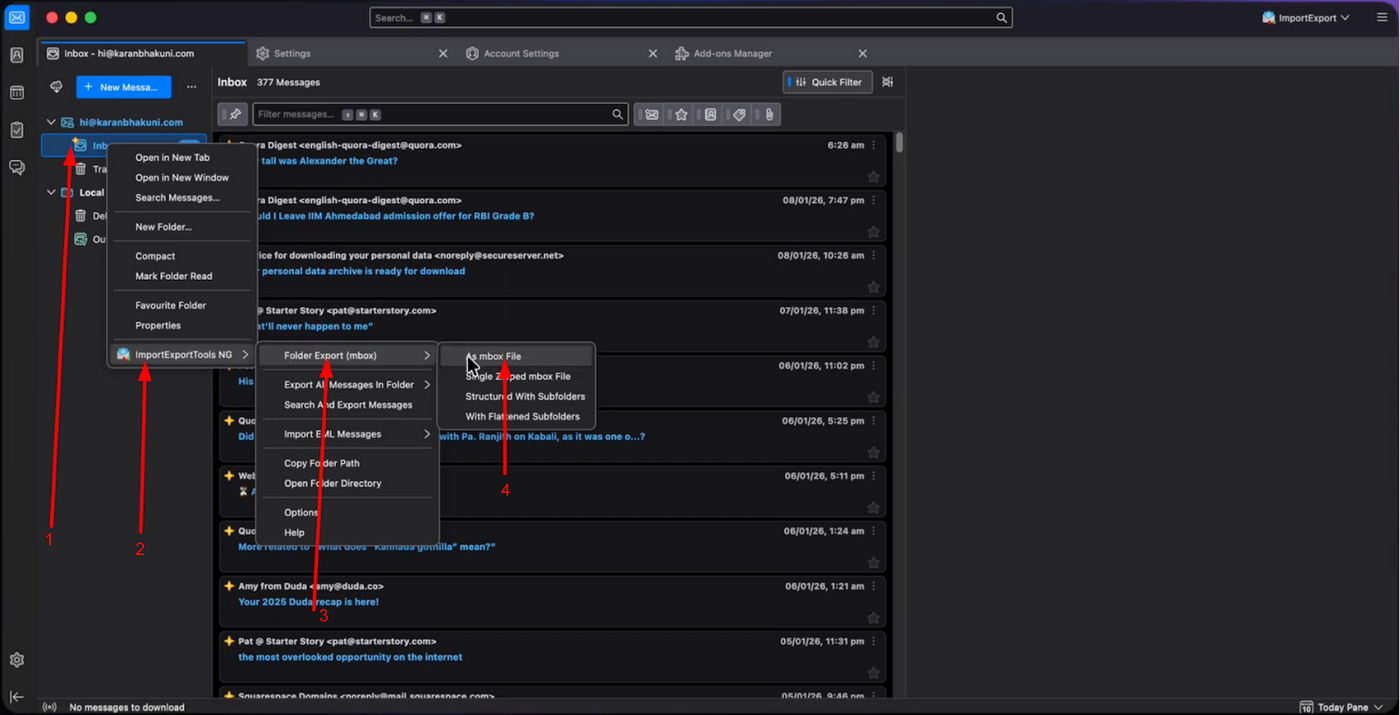Open Settings gear in bottom-left sidebar
This screenshot has height=715, width=1400.
tap(17, 660)
